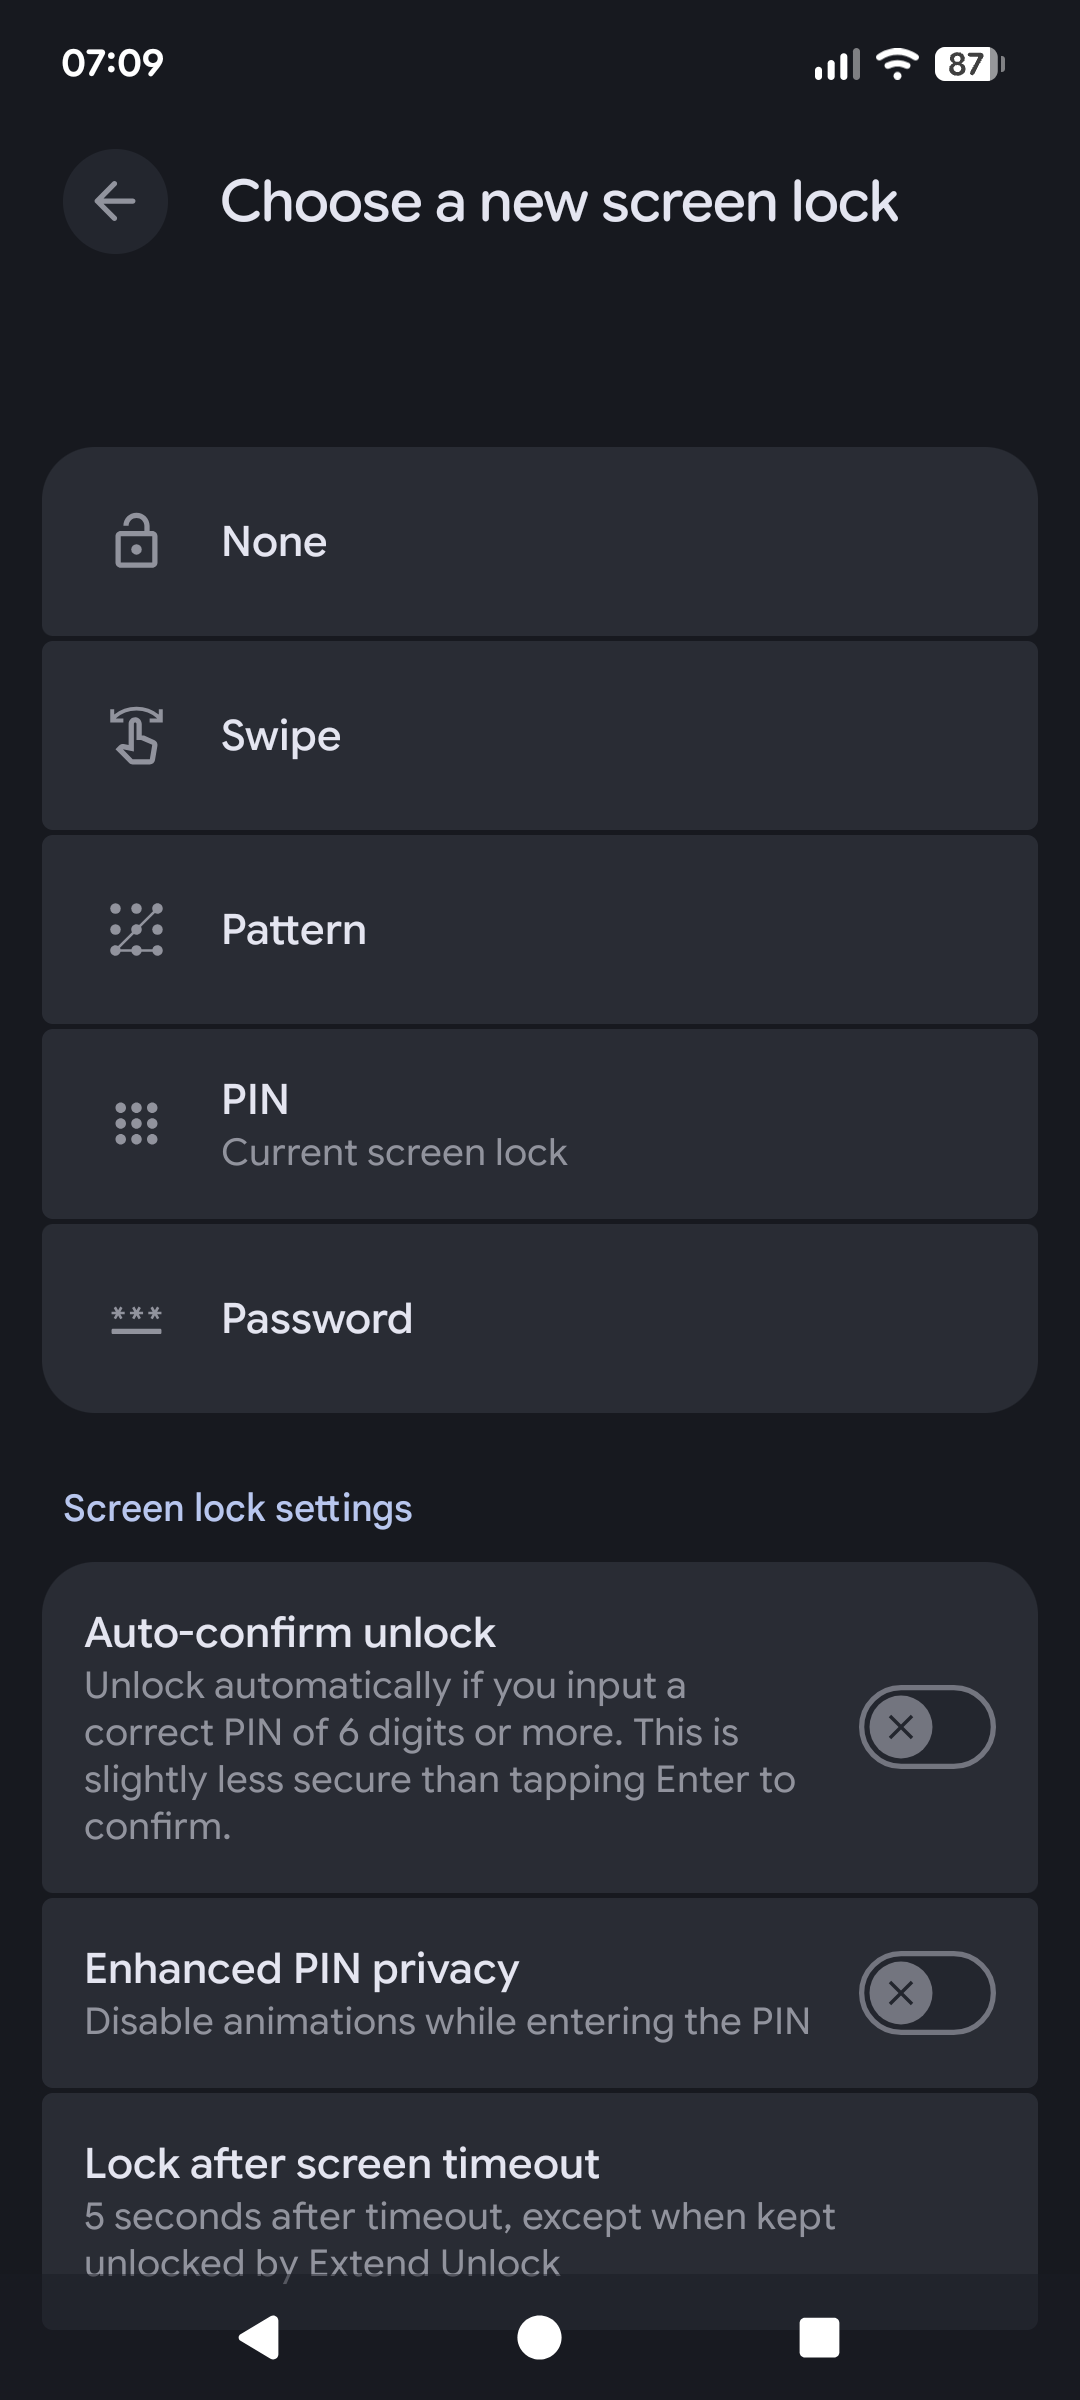Tap the open padlock icon beside None

(x=136, y=541)
